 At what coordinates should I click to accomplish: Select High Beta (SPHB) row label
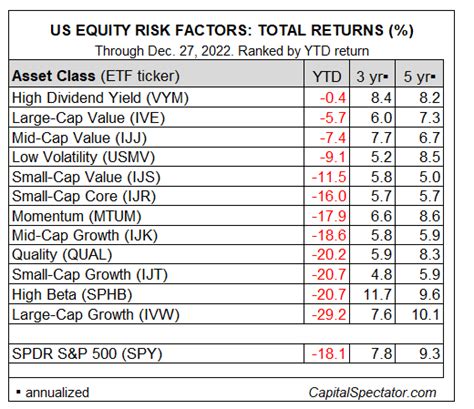coord(72,294)
